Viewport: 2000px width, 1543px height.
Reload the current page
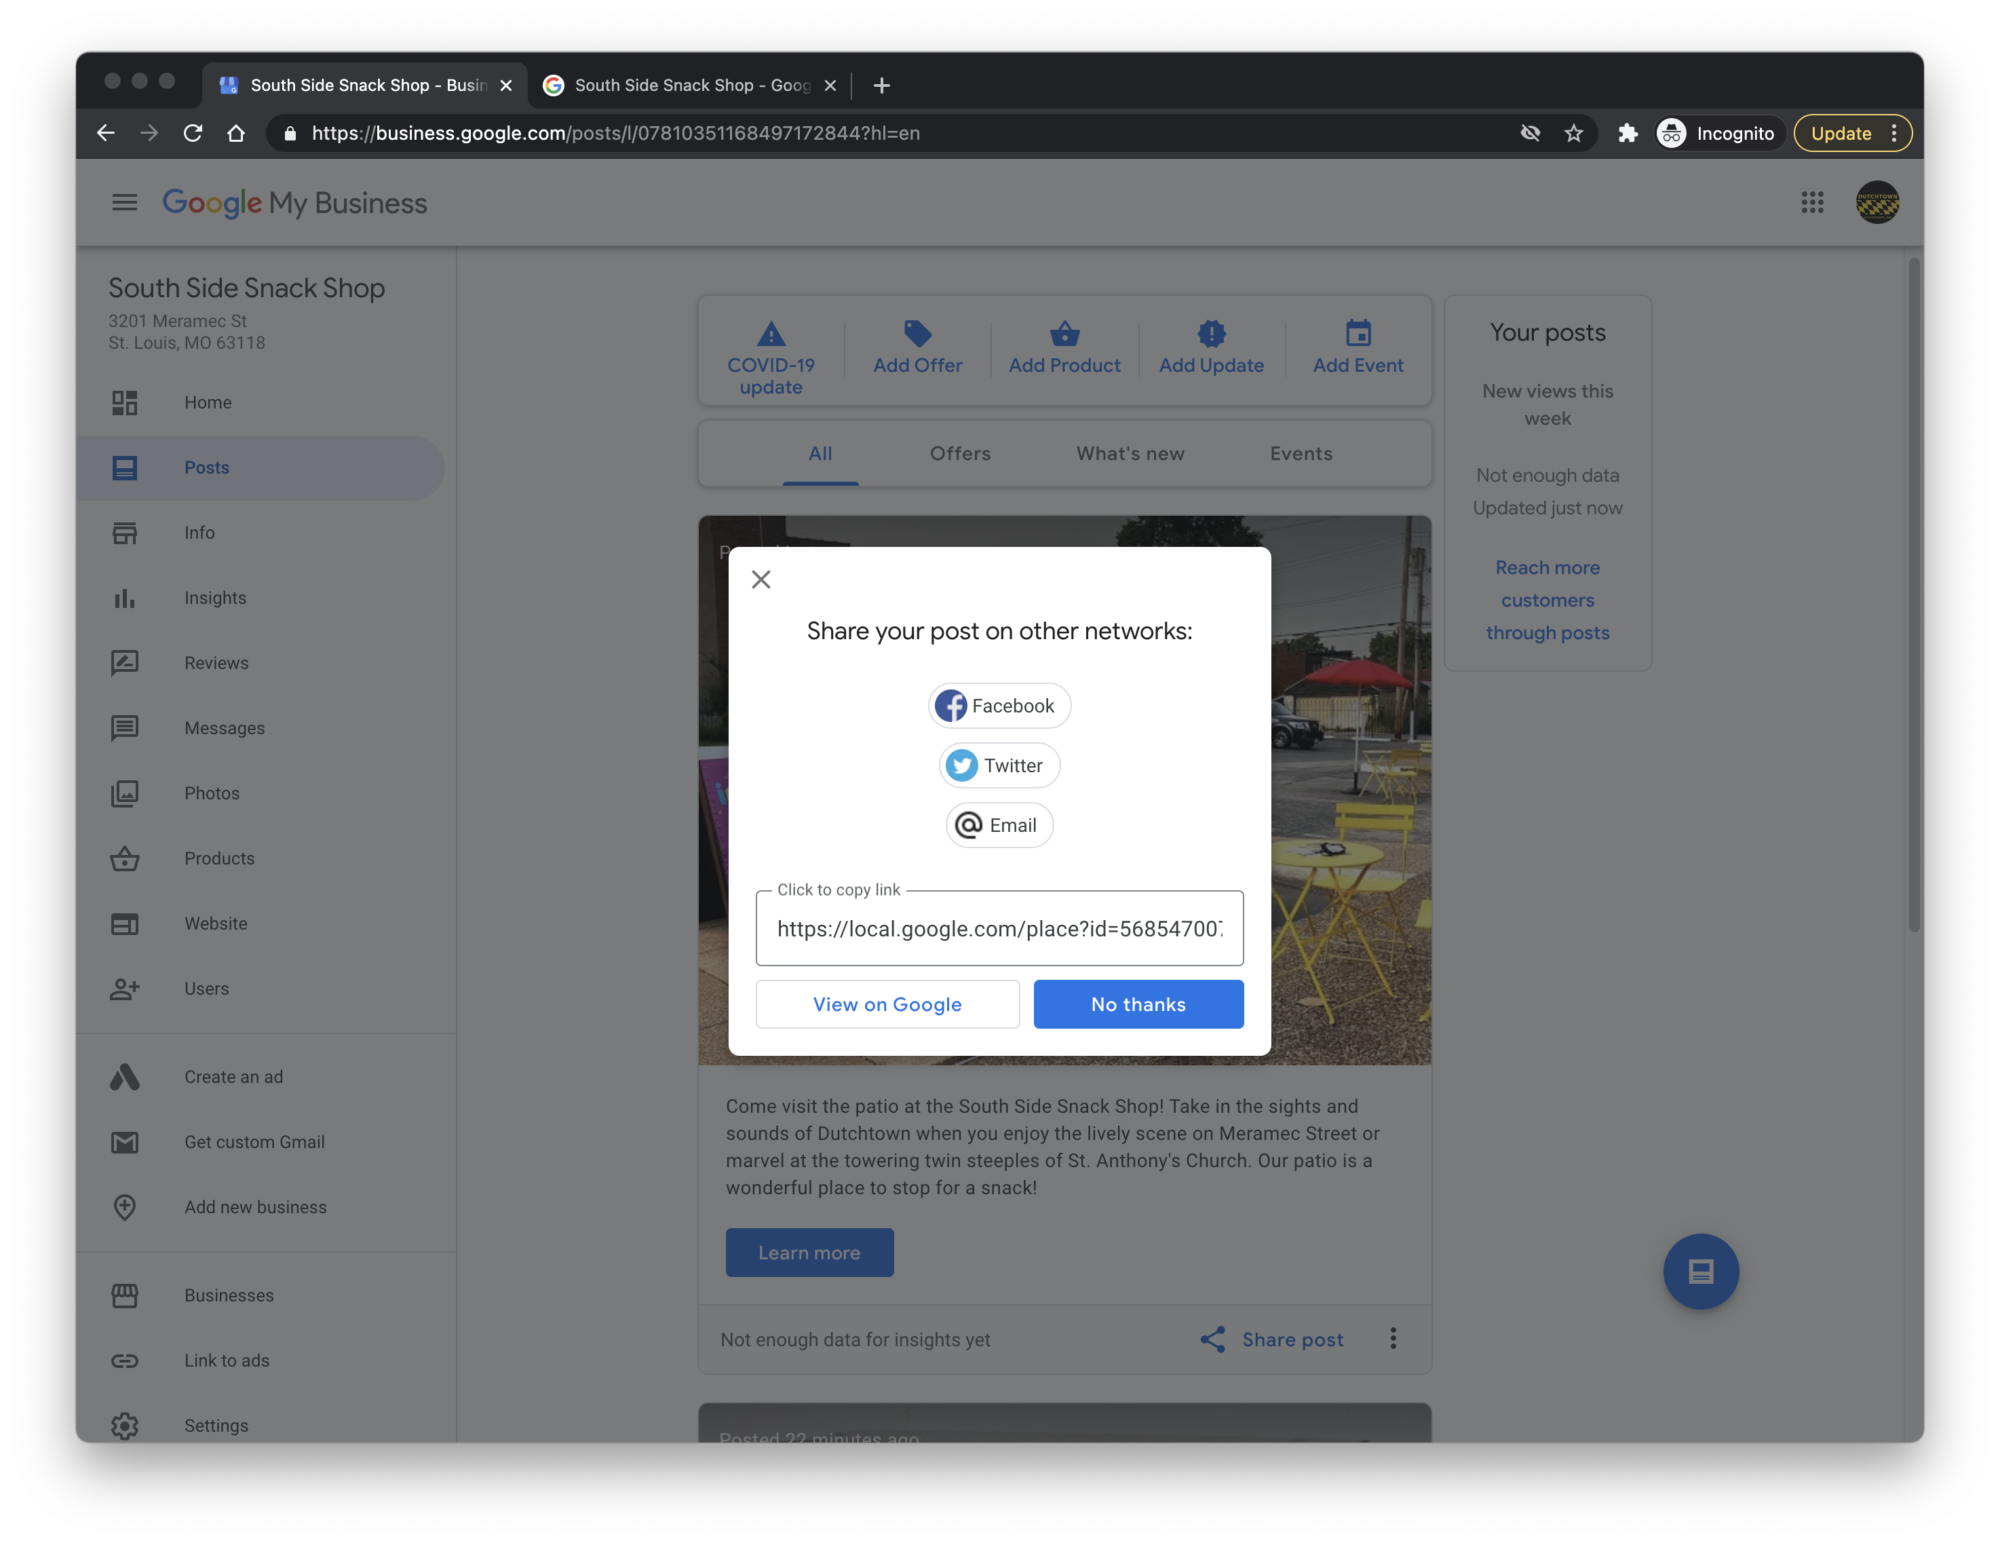[193, 133]
